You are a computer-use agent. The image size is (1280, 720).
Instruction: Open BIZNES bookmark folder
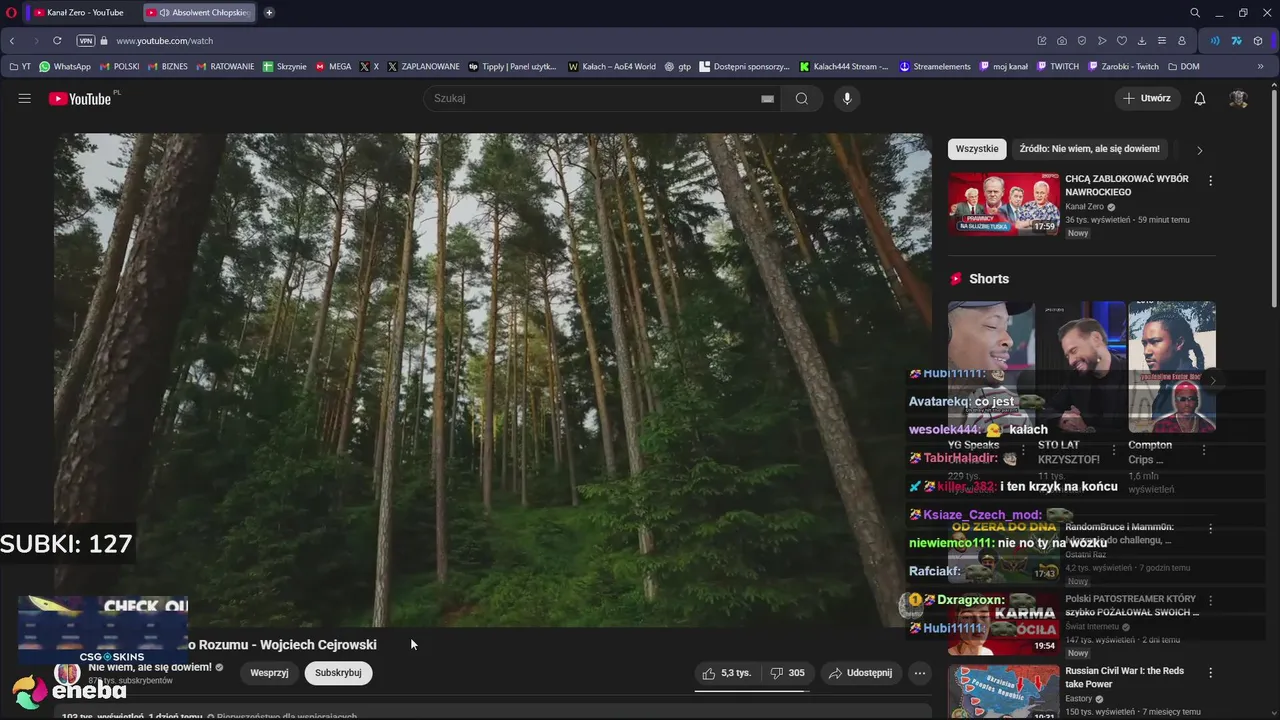pos(167,67)
